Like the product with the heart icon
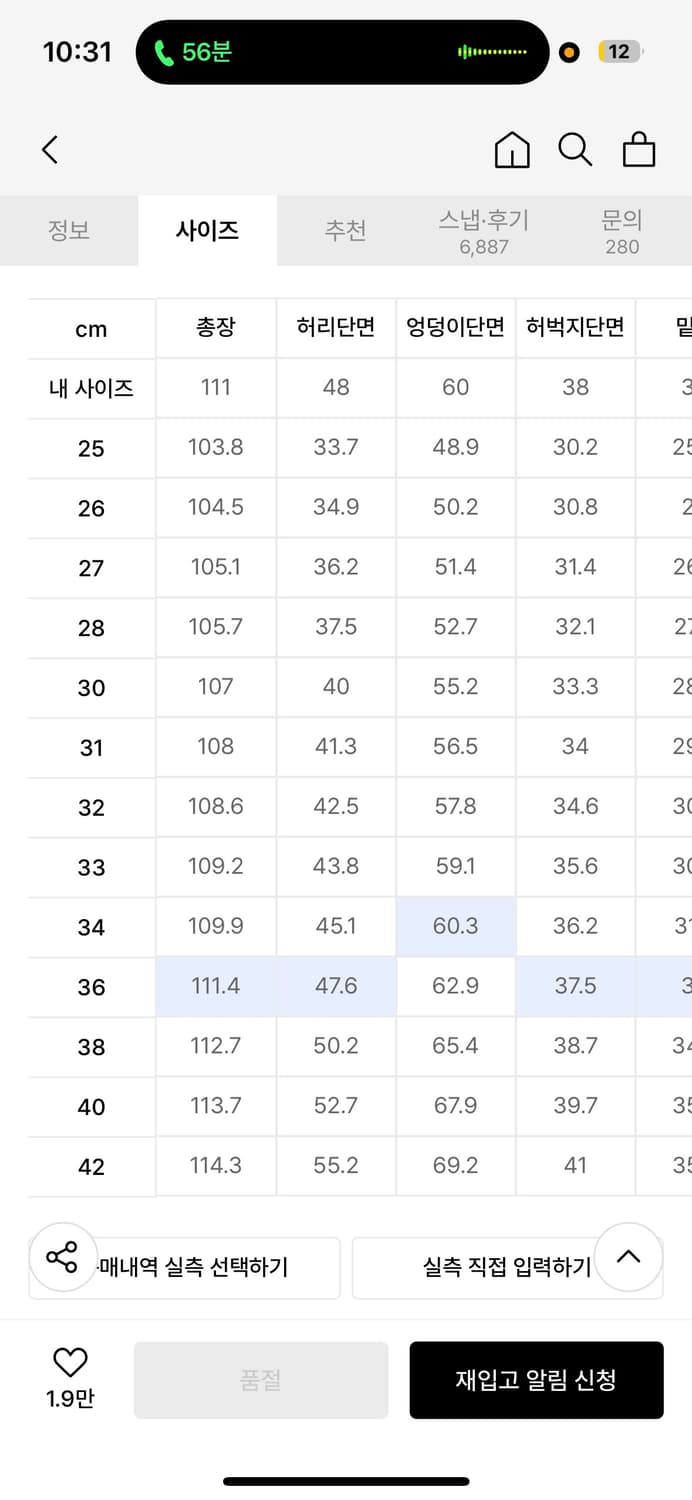 click(70, 1362)
